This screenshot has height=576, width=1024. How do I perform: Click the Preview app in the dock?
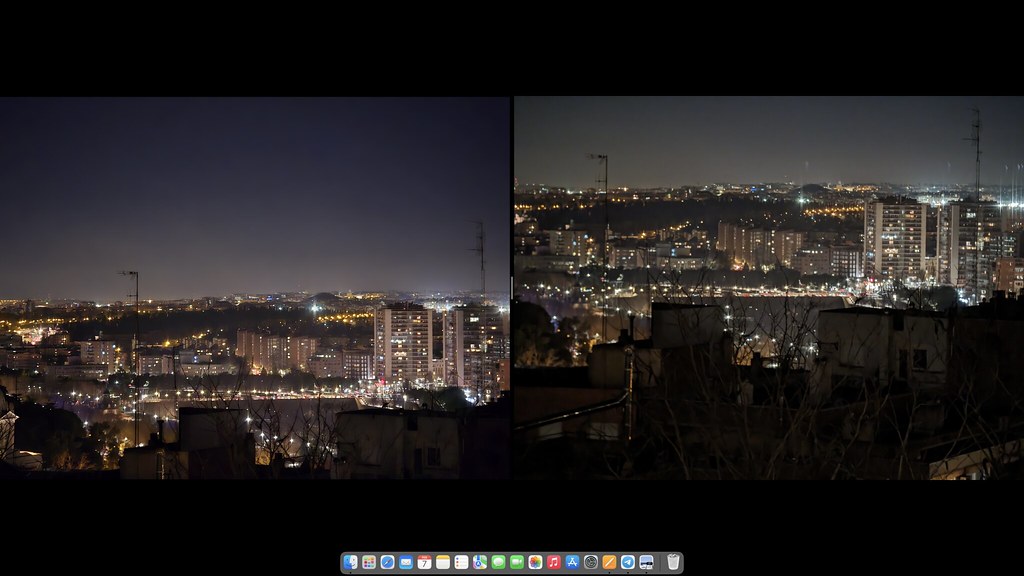[646, 562]
